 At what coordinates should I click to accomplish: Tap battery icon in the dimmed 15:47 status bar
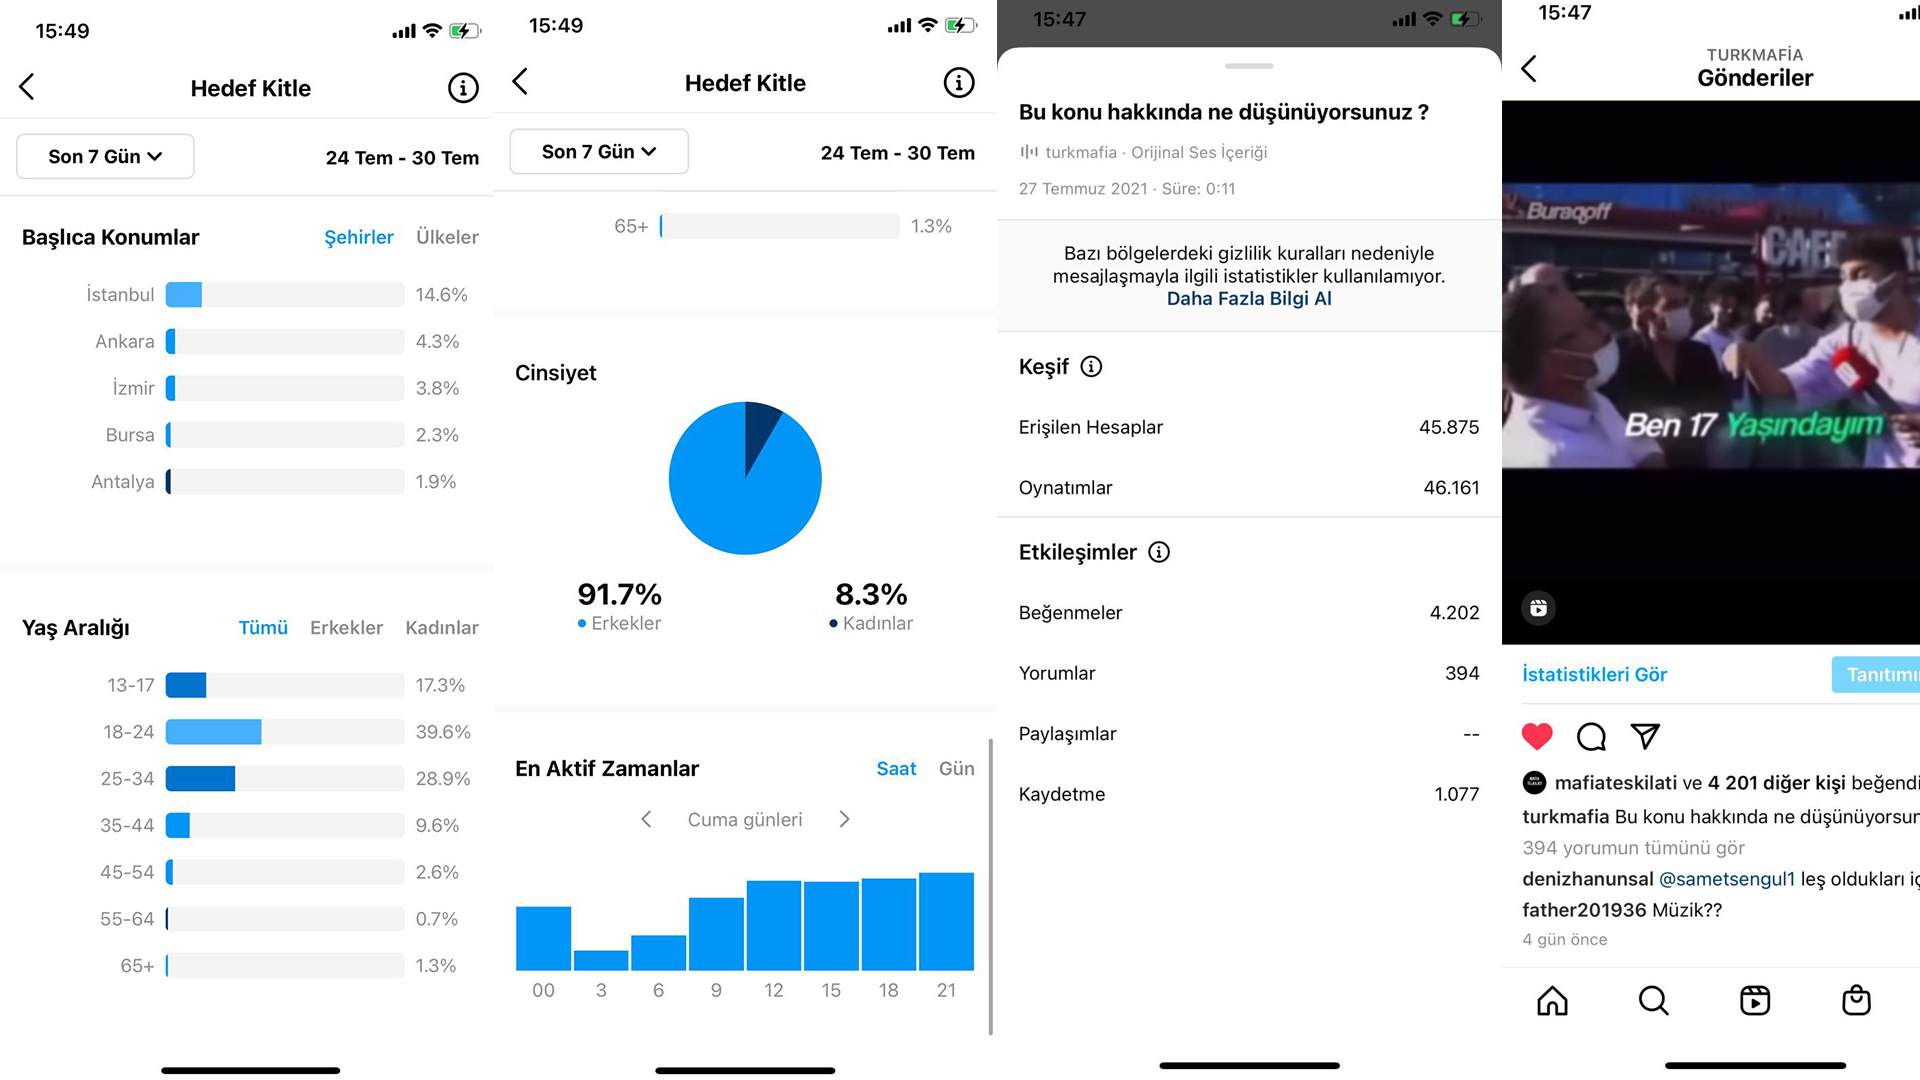tap(1465, 19)
